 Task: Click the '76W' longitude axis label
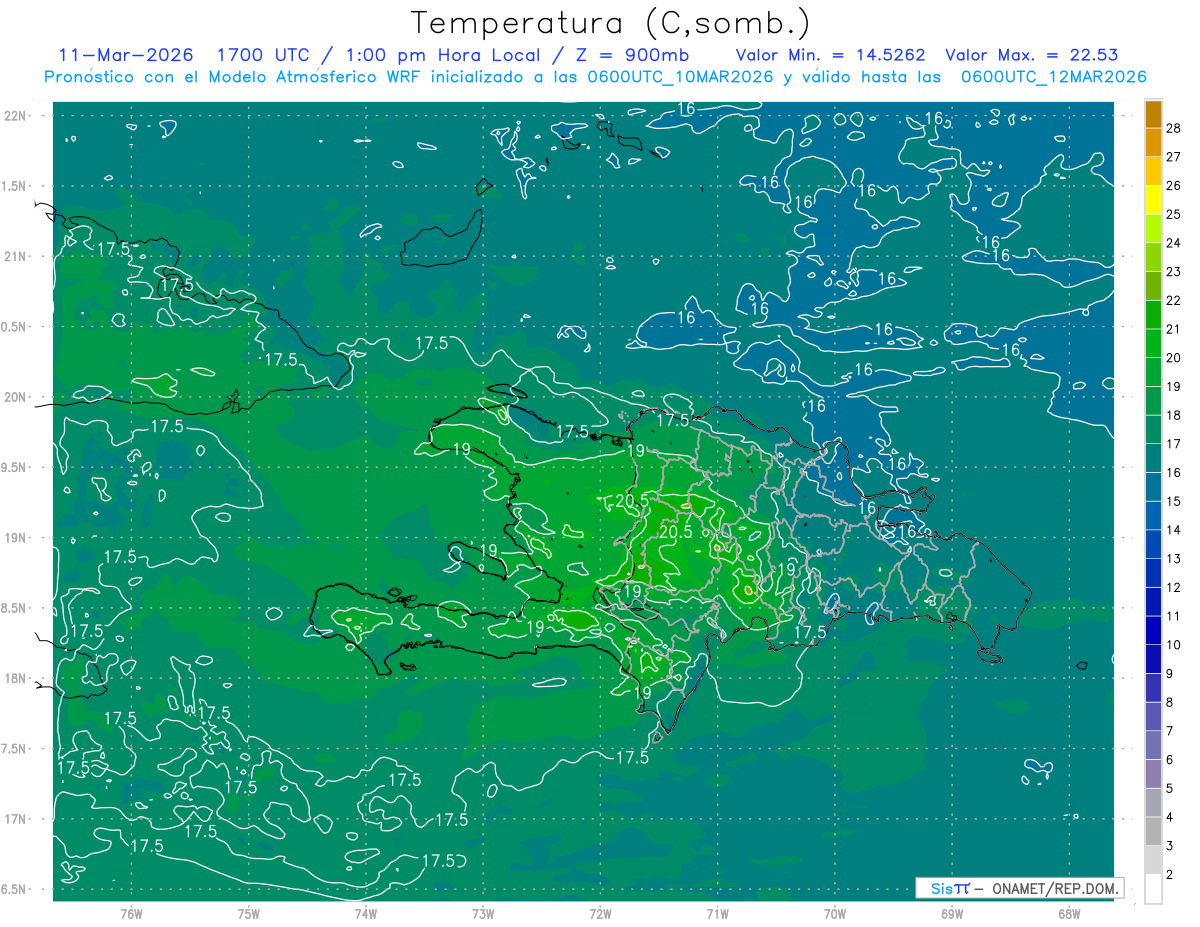pos(131,913)
